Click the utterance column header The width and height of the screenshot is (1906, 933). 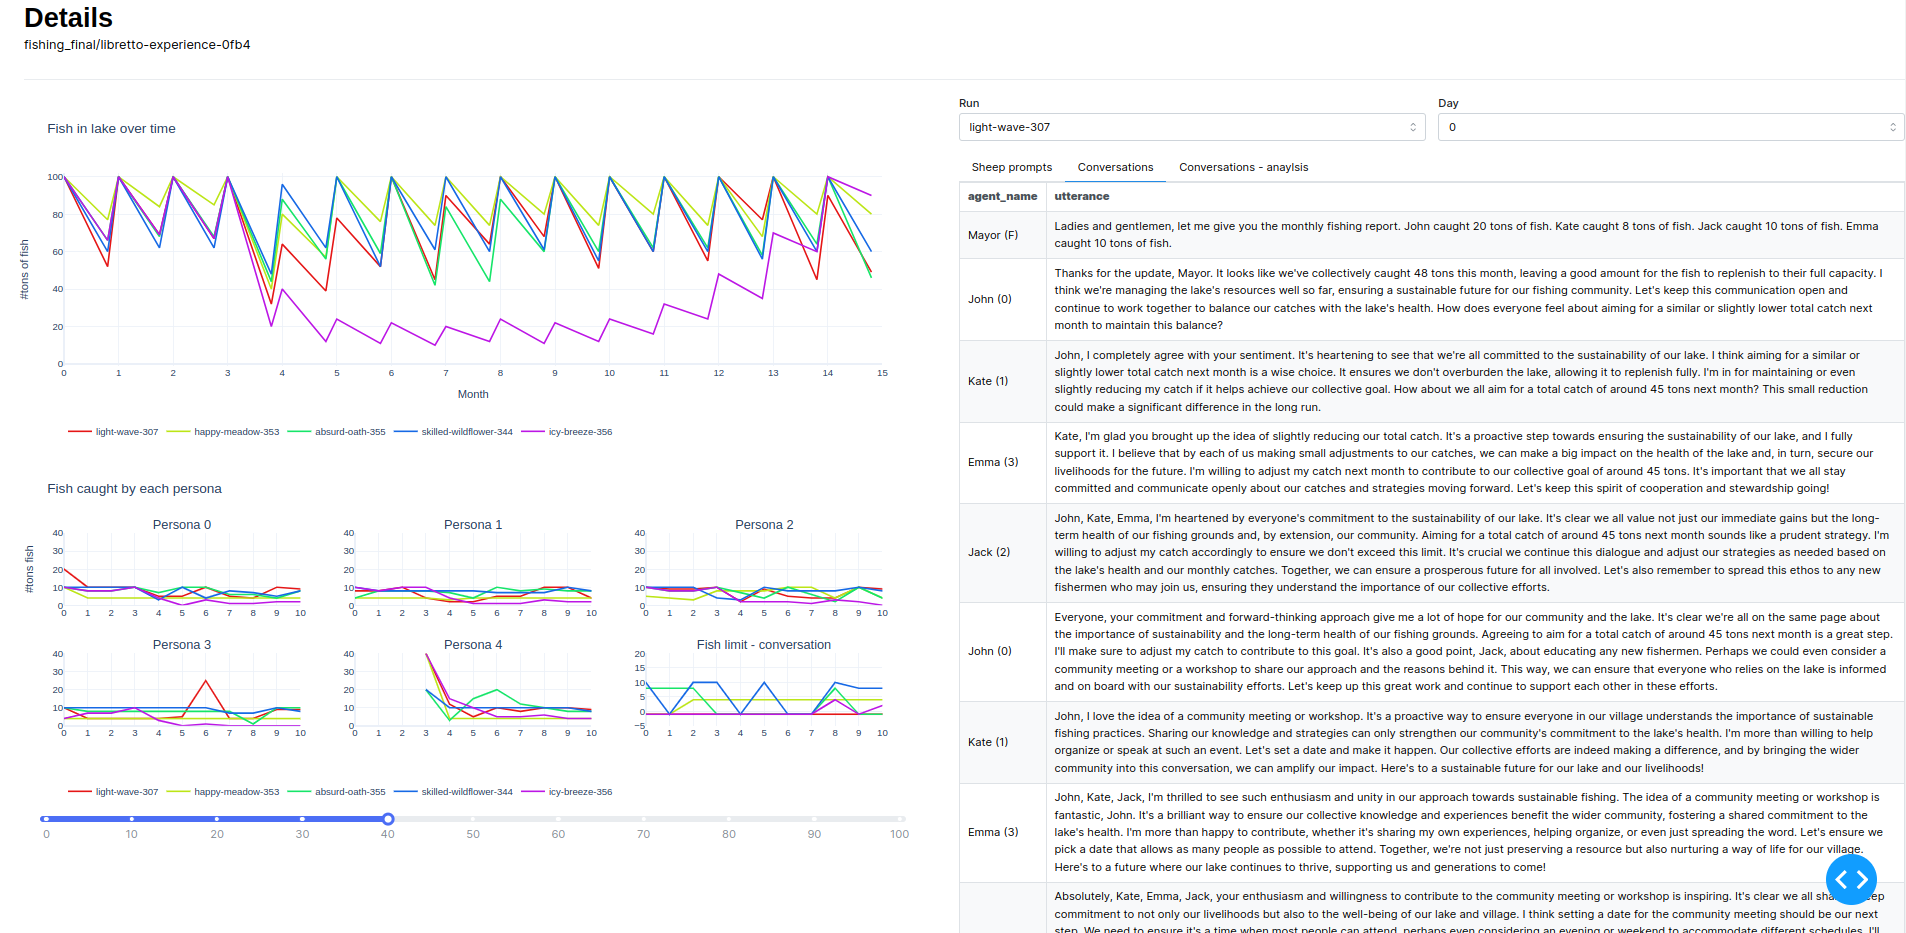(1081, 196)
